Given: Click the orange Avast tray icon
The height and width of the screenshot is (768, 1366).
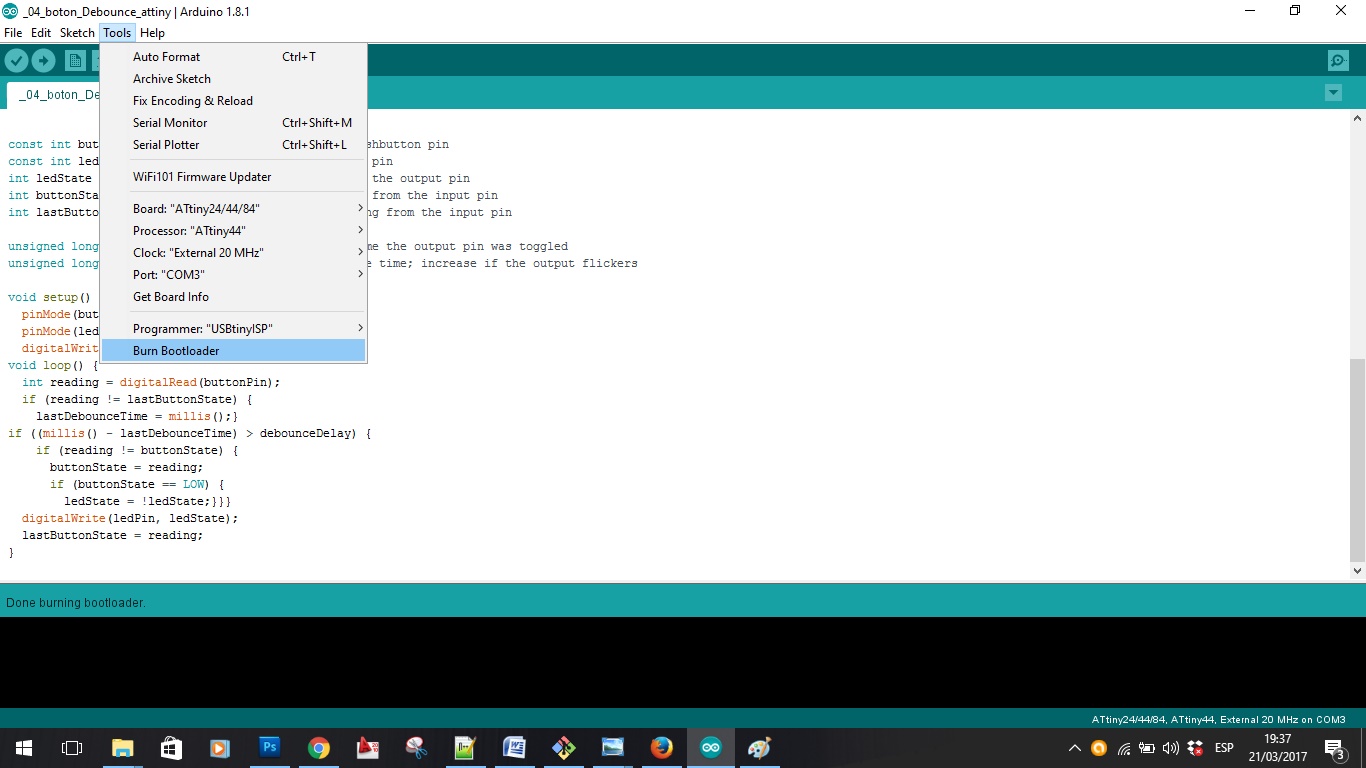Looking at the screenshot, I should (x=1099, y=748).
